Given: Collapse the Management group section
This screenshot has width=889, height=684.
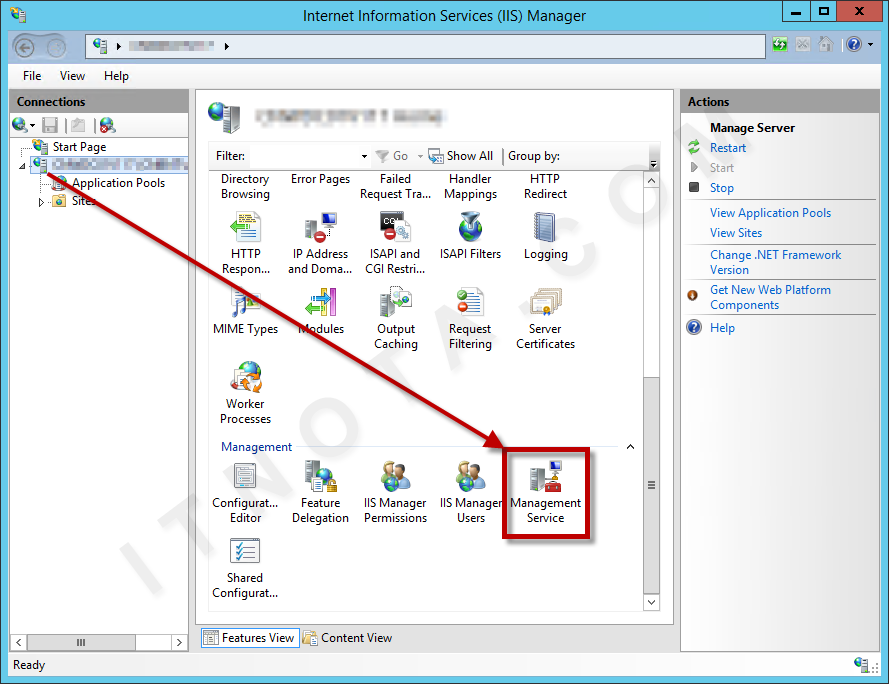Looking at the screenshot, I should point(629,446).
